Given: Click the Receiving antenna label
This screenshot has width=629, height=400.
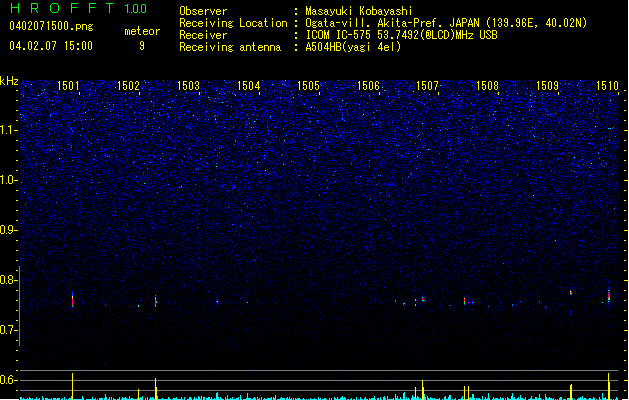Looking at the screenshot, I should point(230,47).
